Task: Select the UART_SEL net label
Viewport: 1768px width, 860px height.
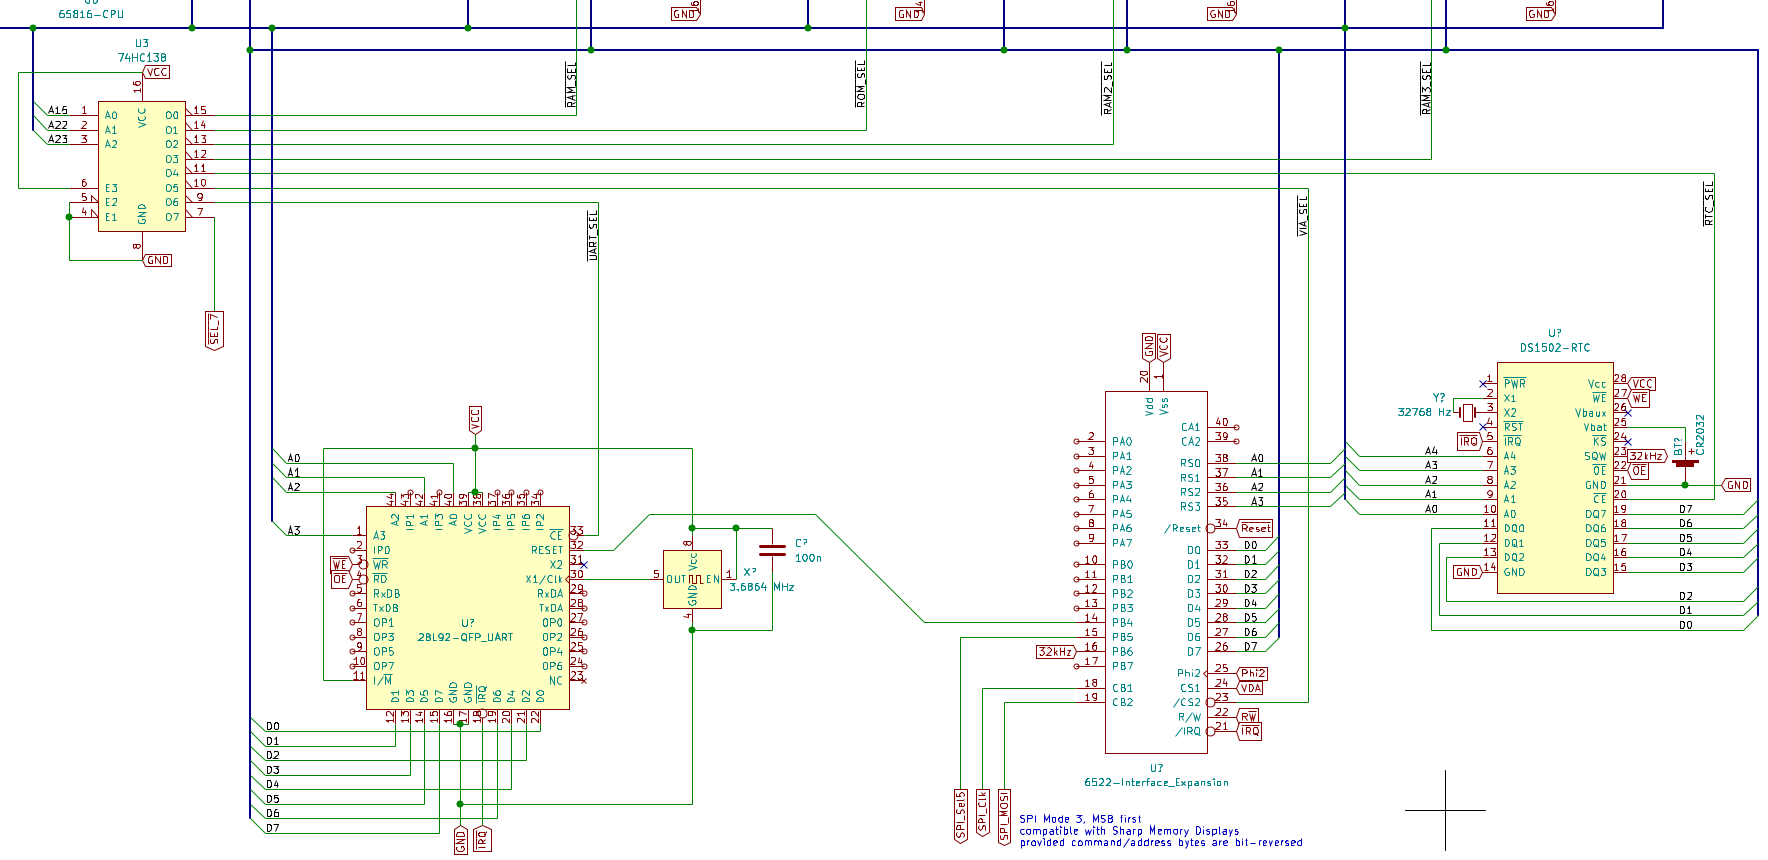Action: [592, 236]
